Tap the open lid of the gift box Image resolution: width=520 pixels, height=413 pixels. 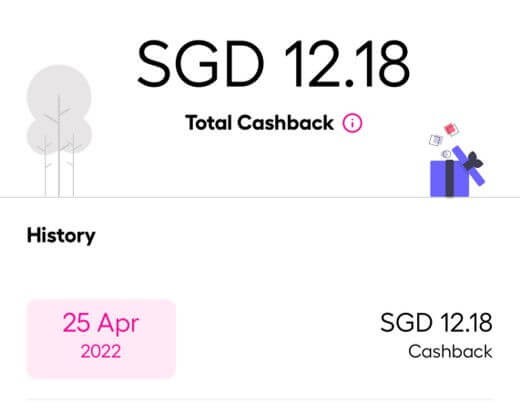click(x=468, y=166)
